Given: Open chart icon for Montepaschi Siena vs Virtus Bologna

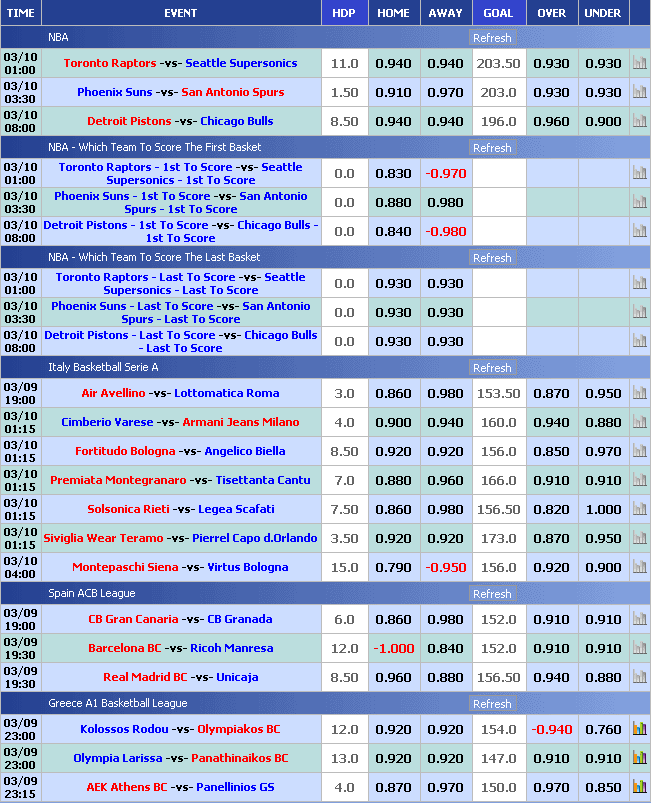Looking at the screenshot, I should click(639, 567).
